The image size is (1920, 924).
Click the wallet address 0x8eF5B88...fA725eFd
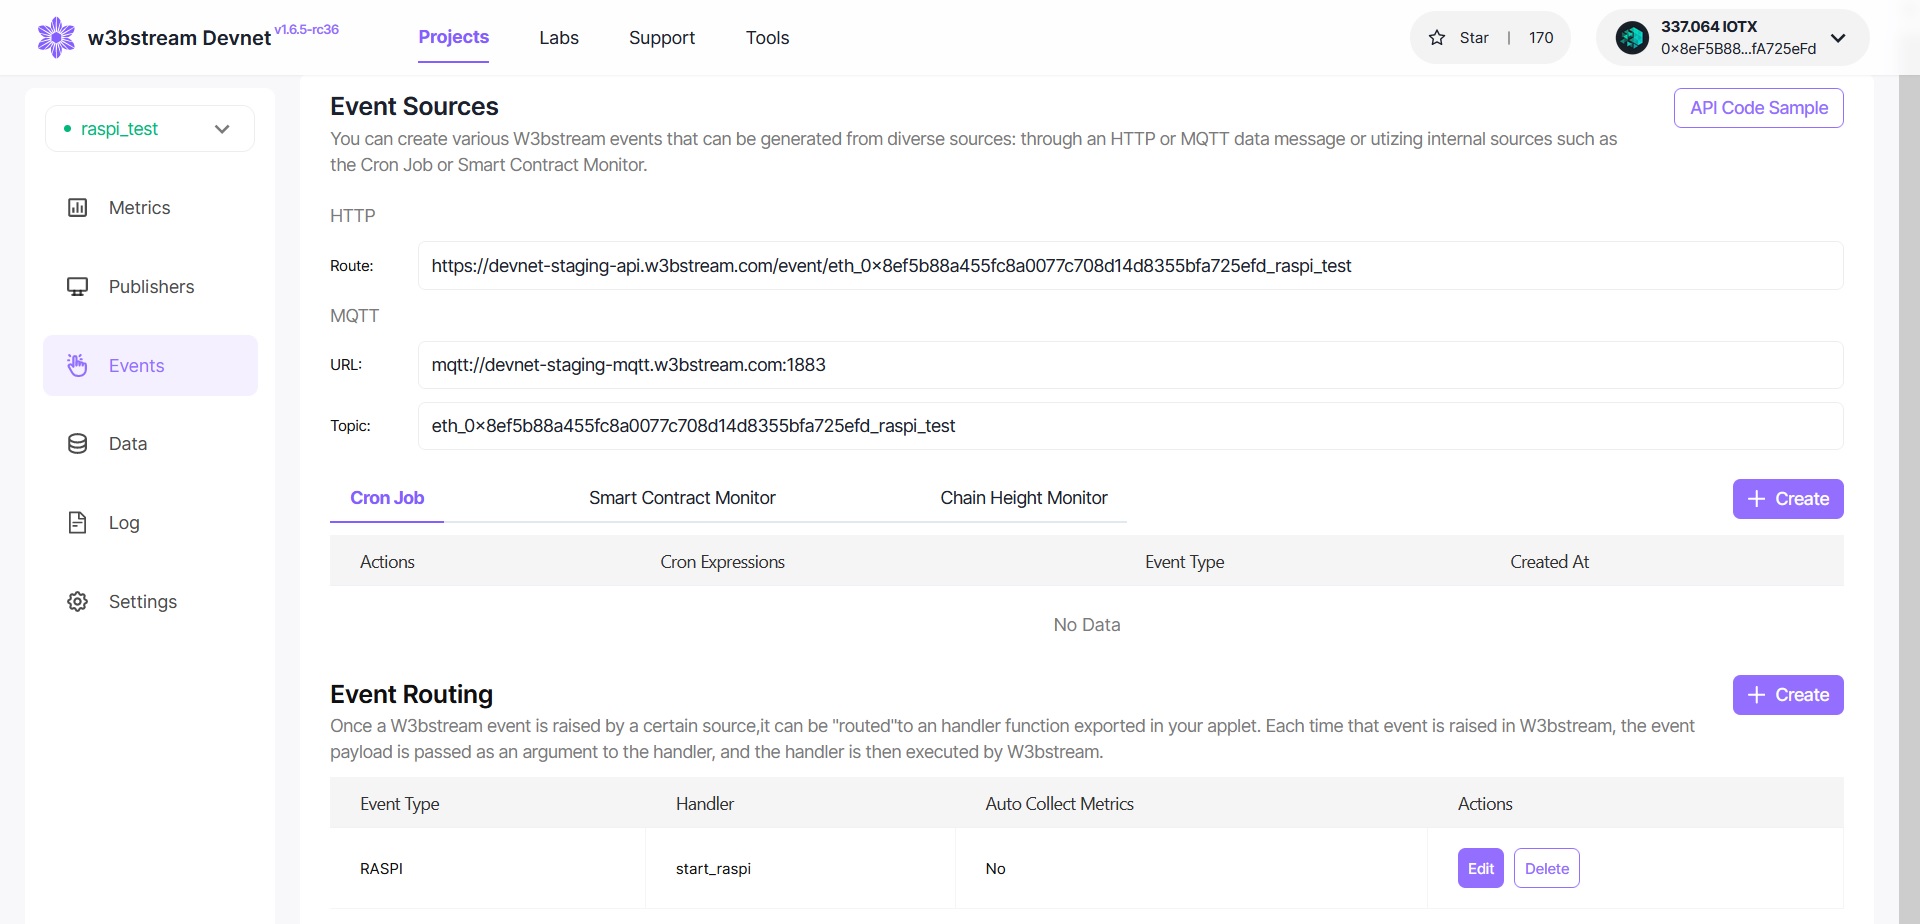1739,49
